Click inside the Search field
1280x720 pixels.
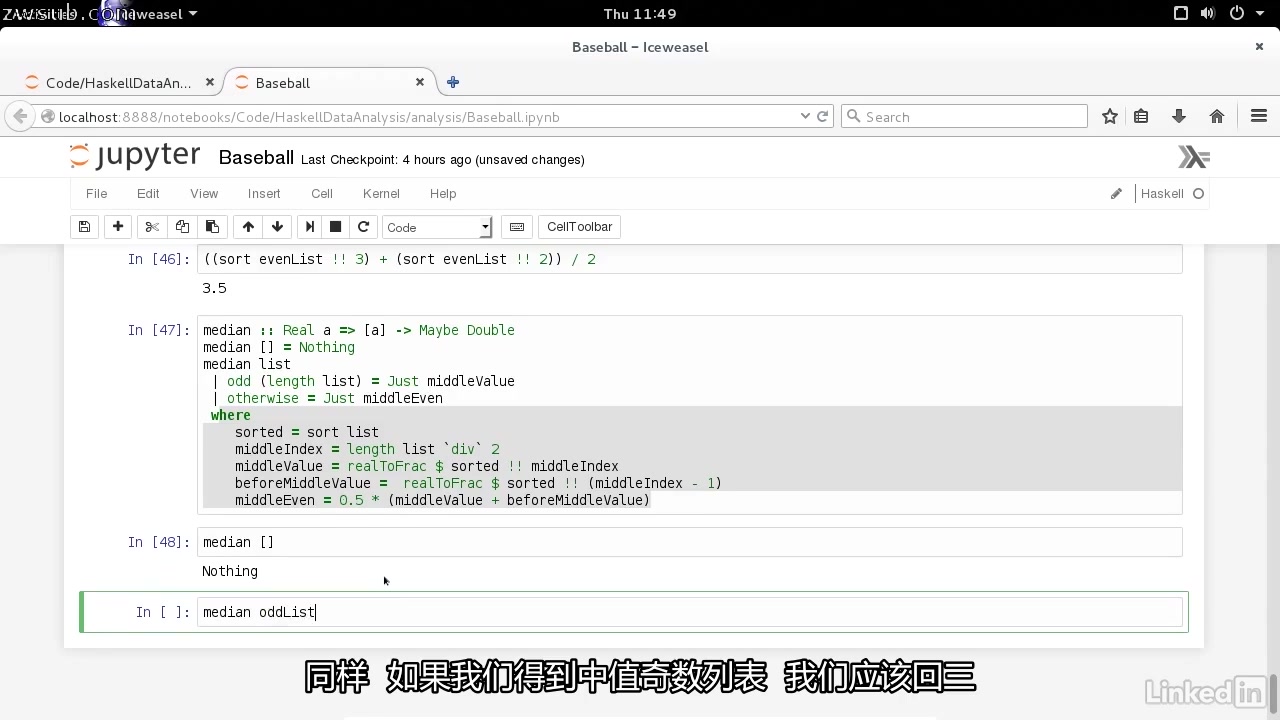pyautogui.click(x=965, y=116)
